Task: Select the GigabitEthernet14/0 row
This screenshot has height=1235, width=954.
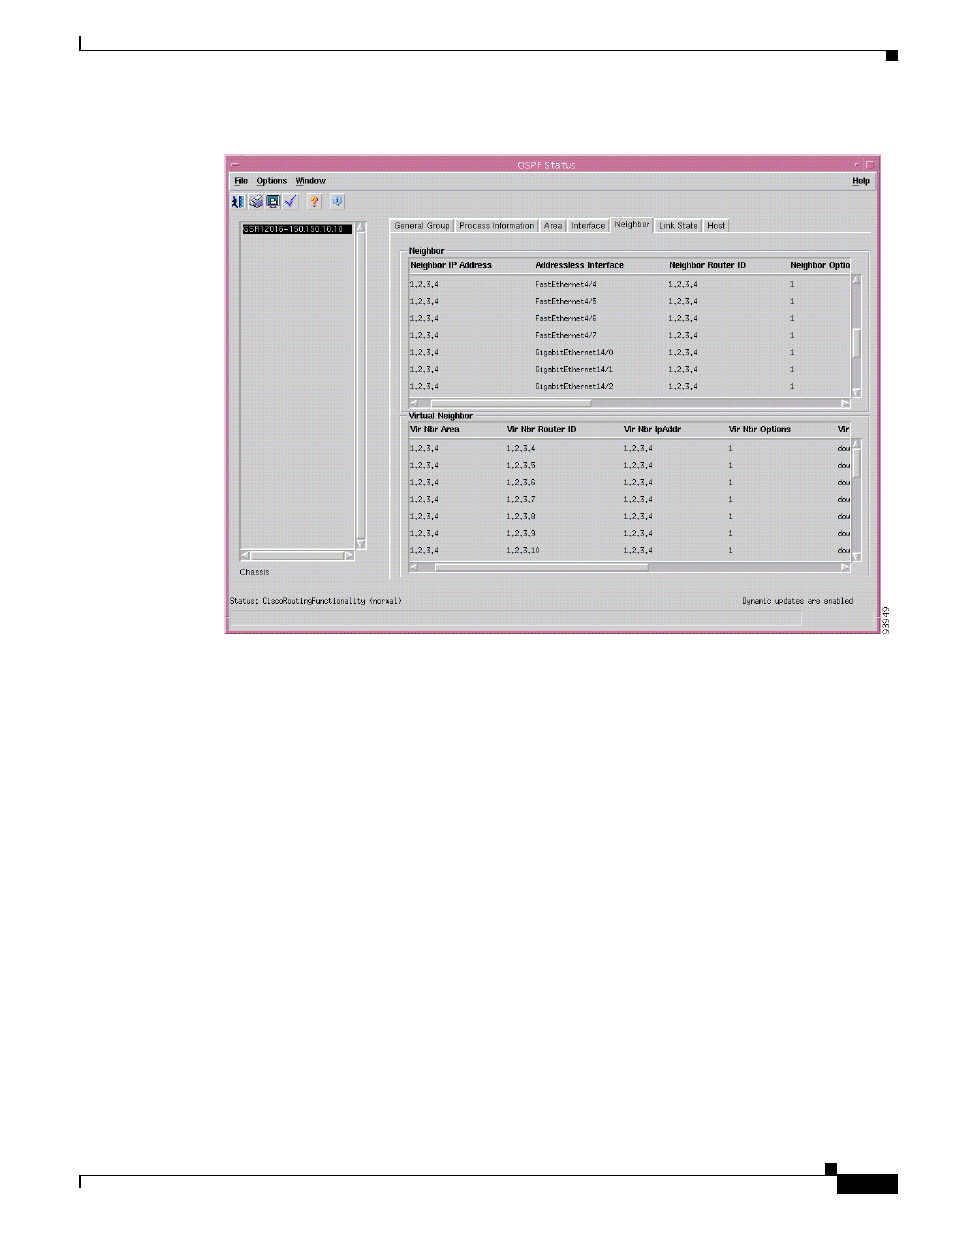Action: pos(630,352)
